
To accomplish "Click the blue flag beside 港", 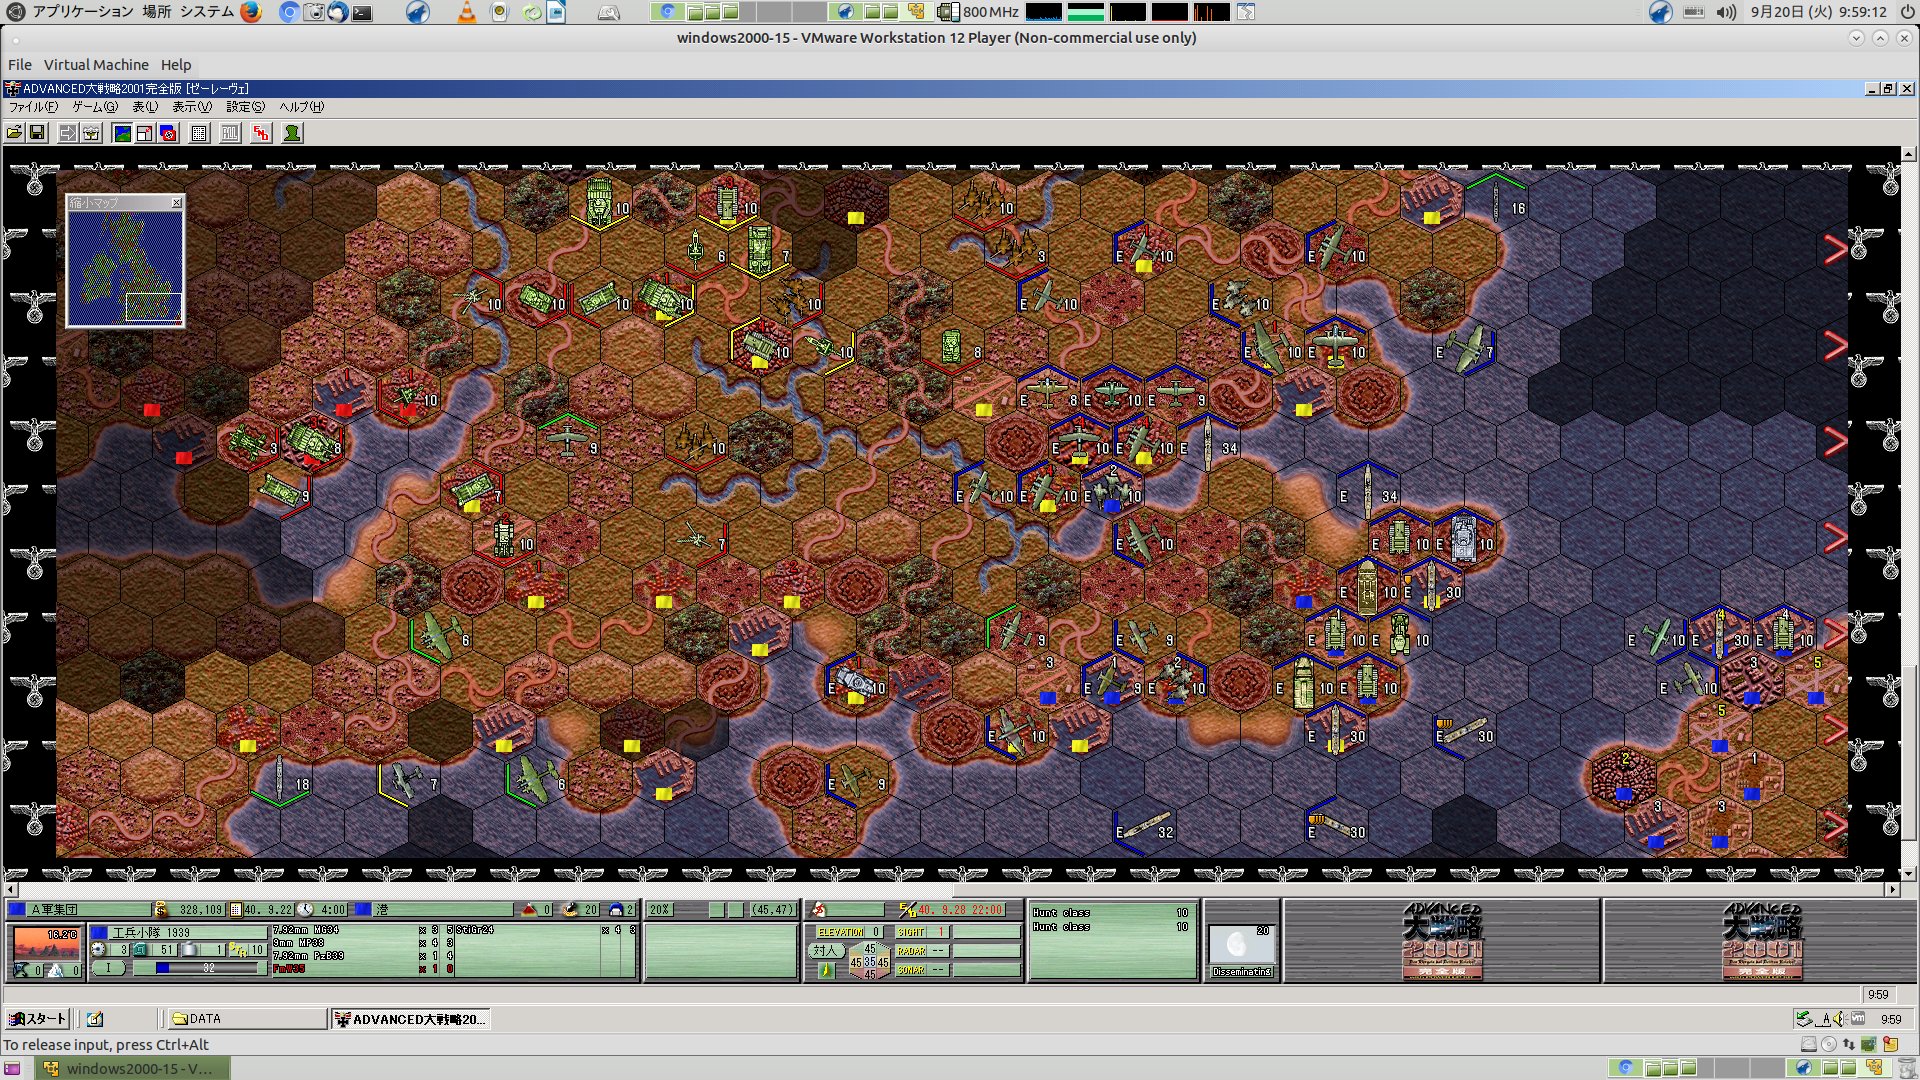I will click(x=363, y=910).
